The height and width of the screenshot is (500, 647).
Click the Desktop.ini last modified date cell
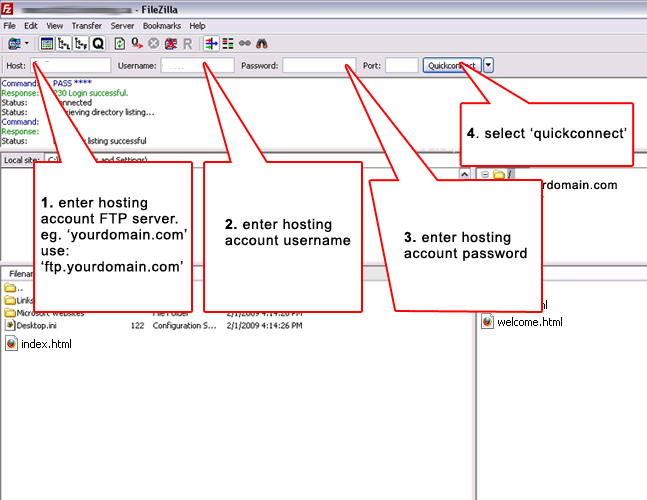[x=264, y=325]
